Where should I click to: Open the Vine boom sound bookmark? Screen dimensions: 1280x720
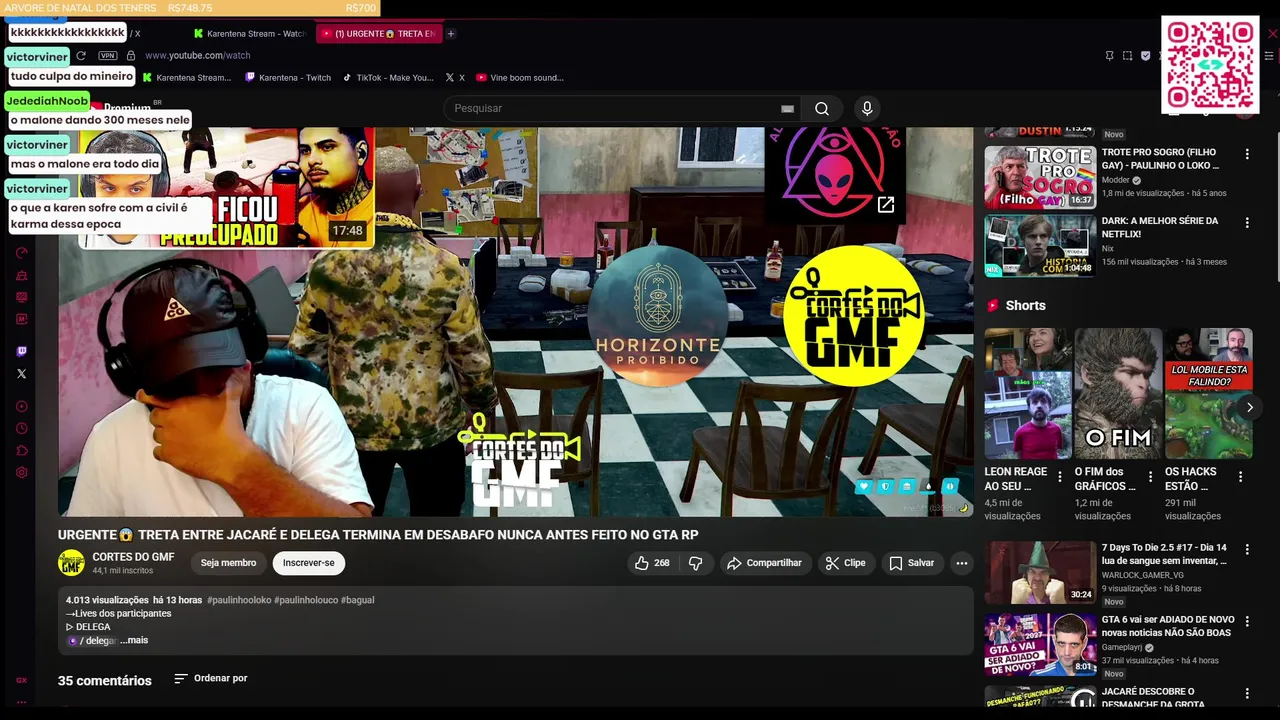(520, 78)
